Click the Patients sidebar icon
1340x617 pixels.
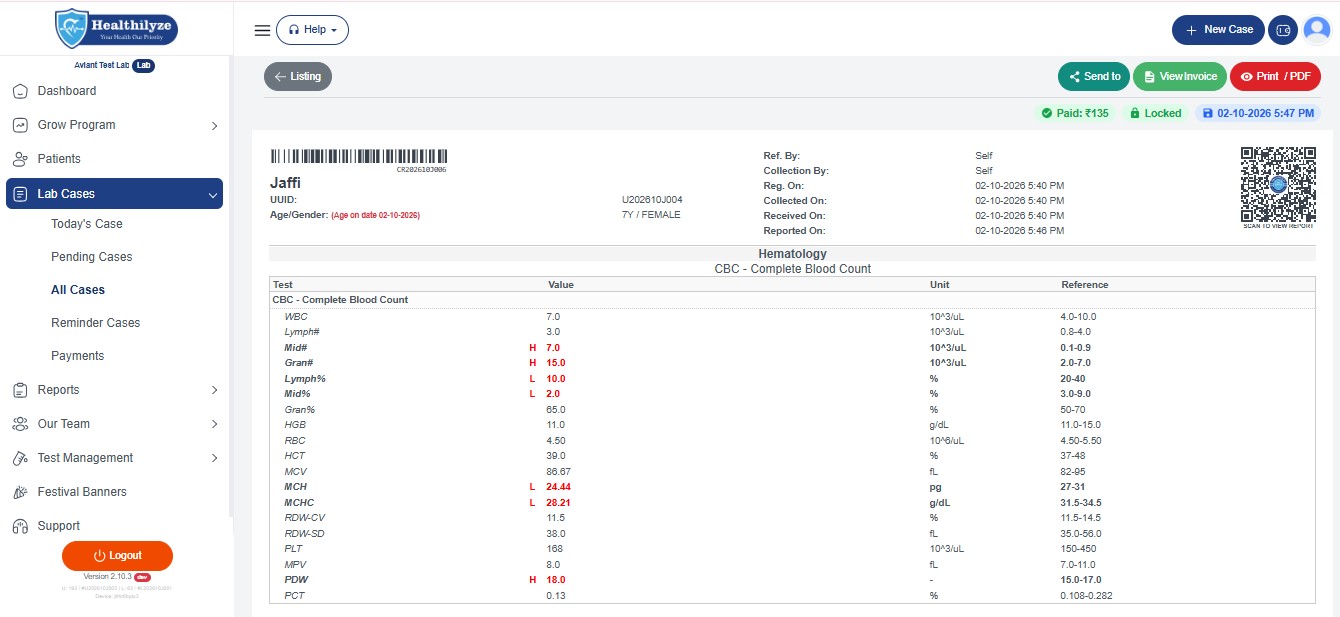pos(19,159)
